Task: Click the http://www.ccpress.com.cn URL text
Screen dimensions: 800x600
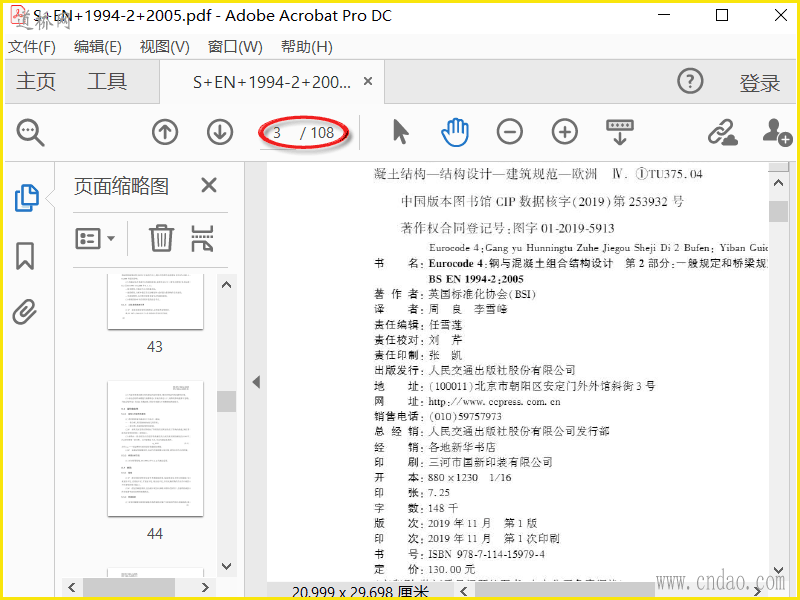Action: [x=494, y=402]
